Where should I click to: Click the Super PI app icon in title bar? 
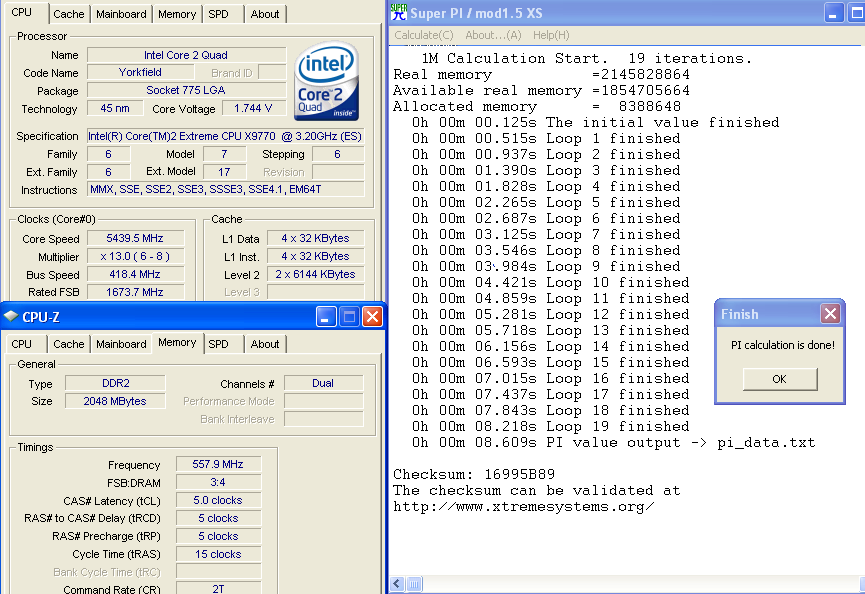click(x=398, y=12)
